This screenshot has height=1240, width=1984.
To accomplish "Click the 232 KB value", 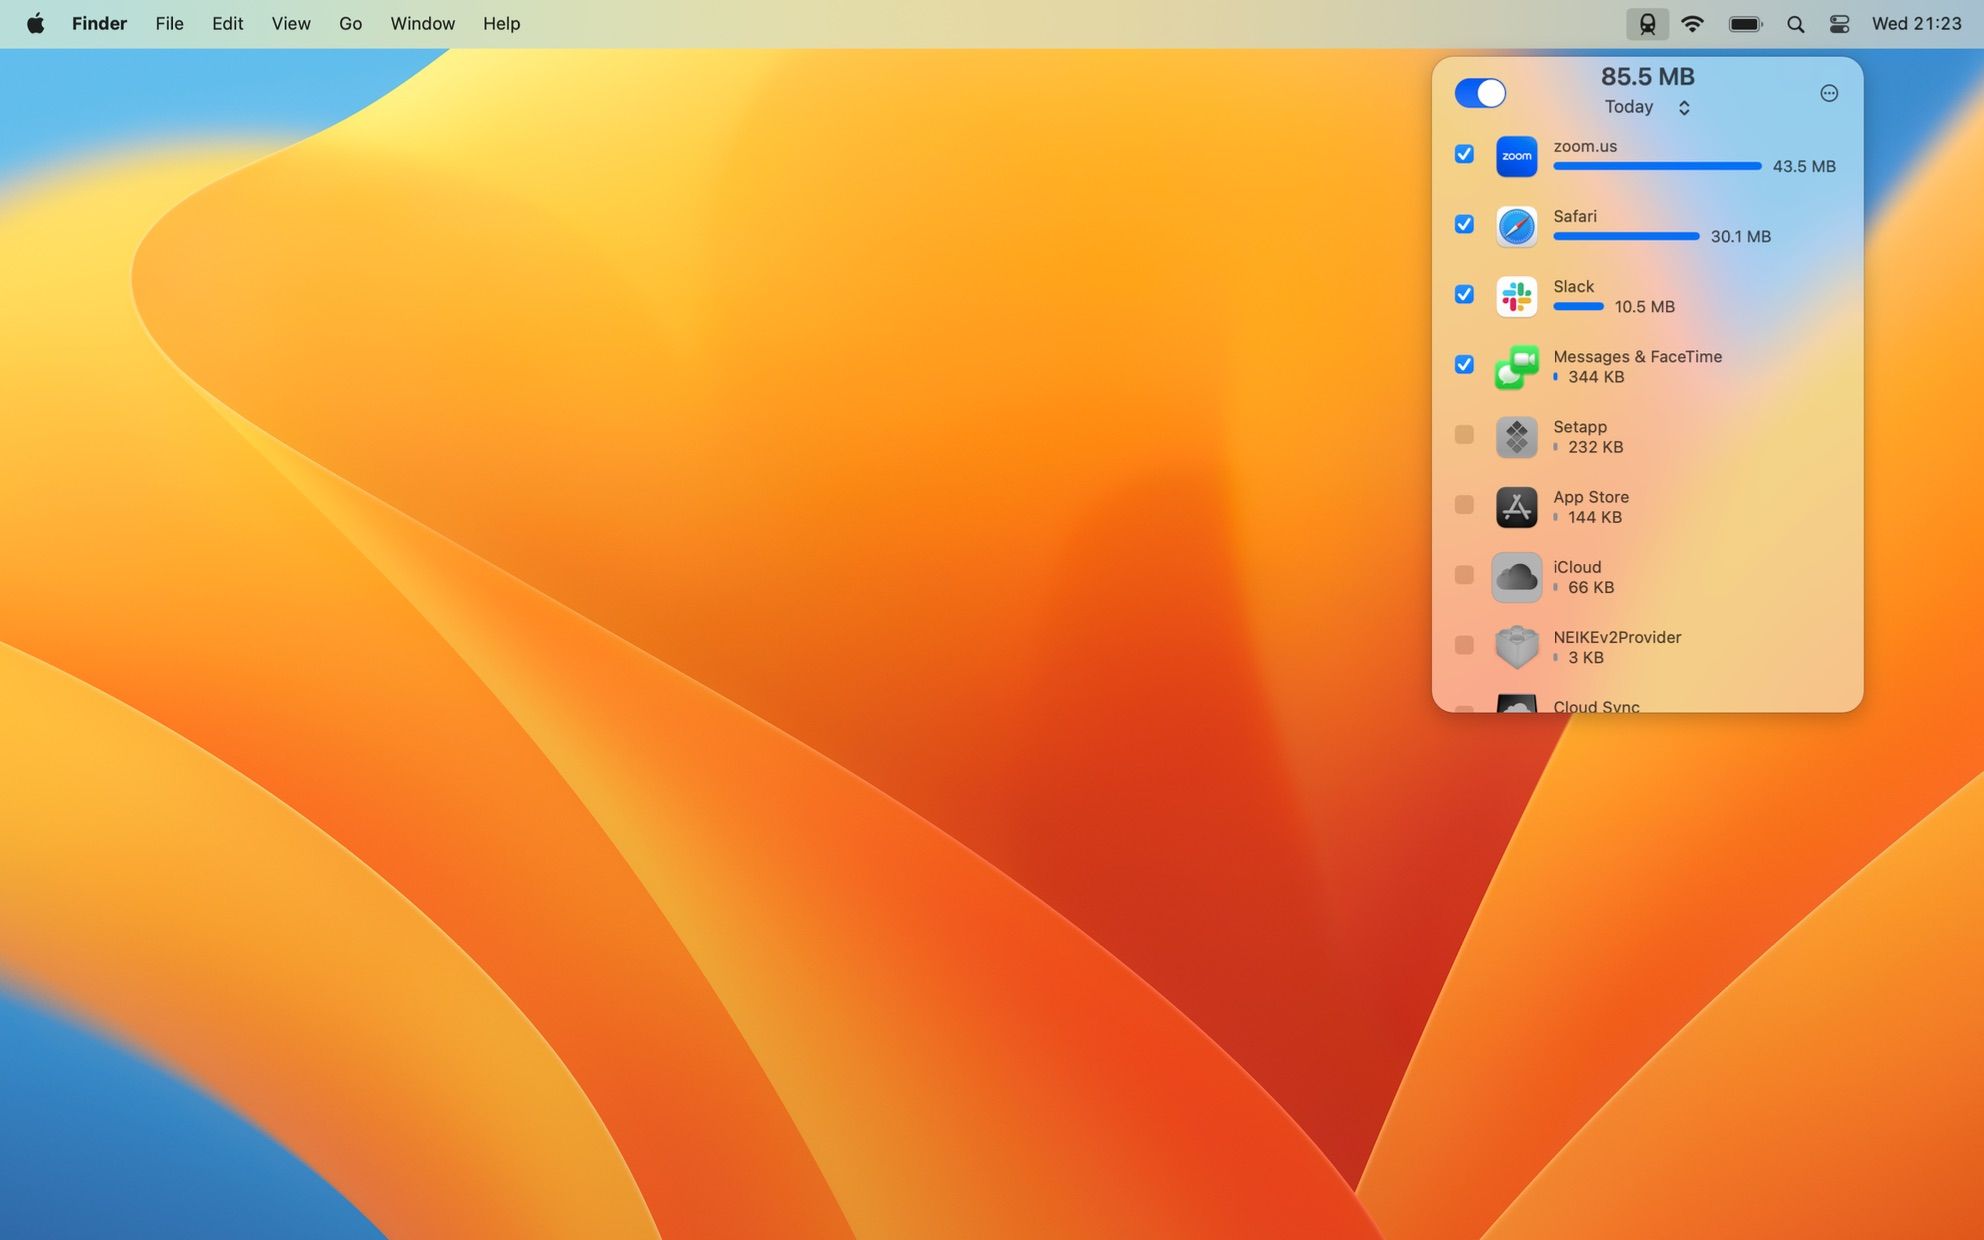I will pos(1595,447).
